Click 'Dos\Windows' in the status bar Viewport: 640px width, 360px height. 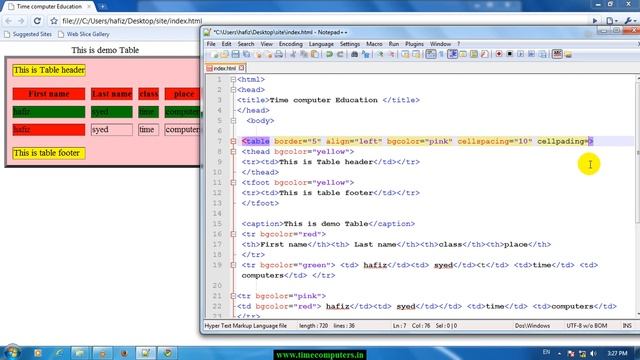click(532, 326)
